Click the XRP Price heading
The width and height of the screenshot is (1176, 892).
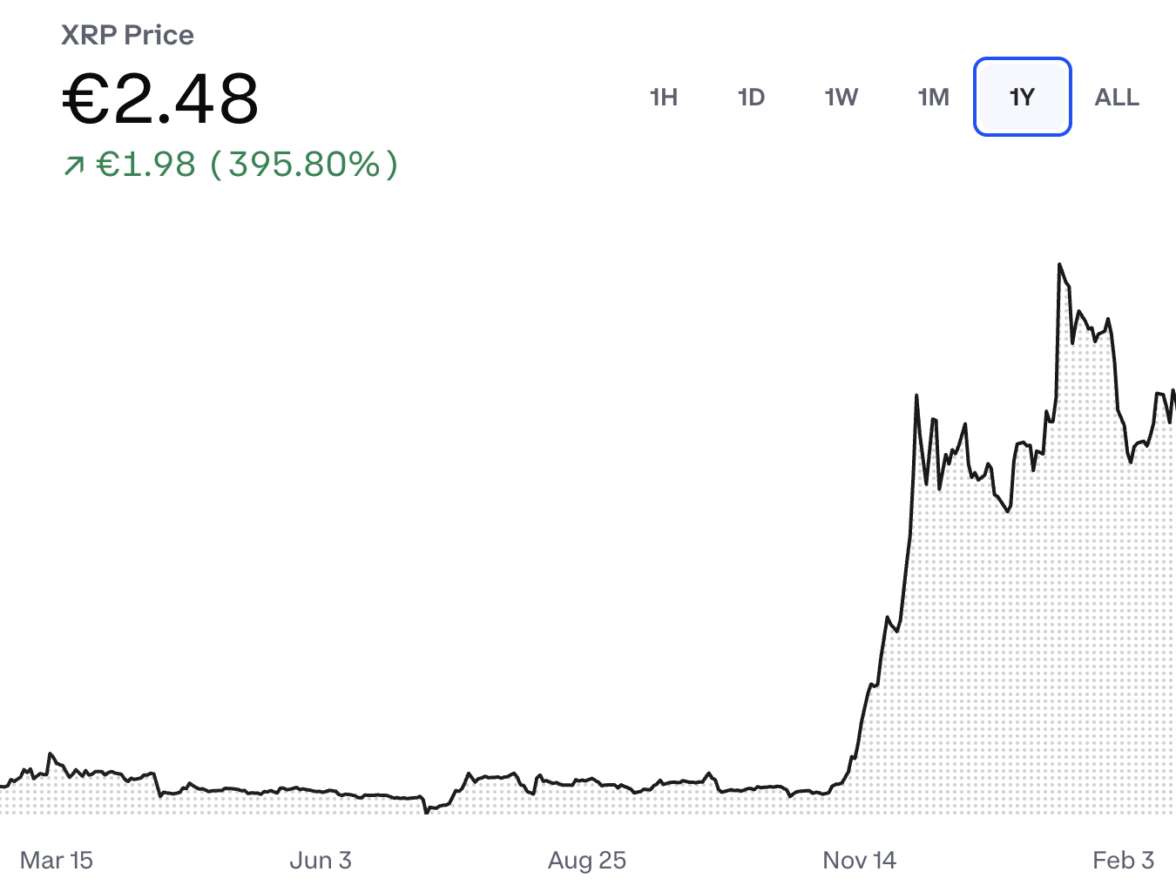pos(127,35)
